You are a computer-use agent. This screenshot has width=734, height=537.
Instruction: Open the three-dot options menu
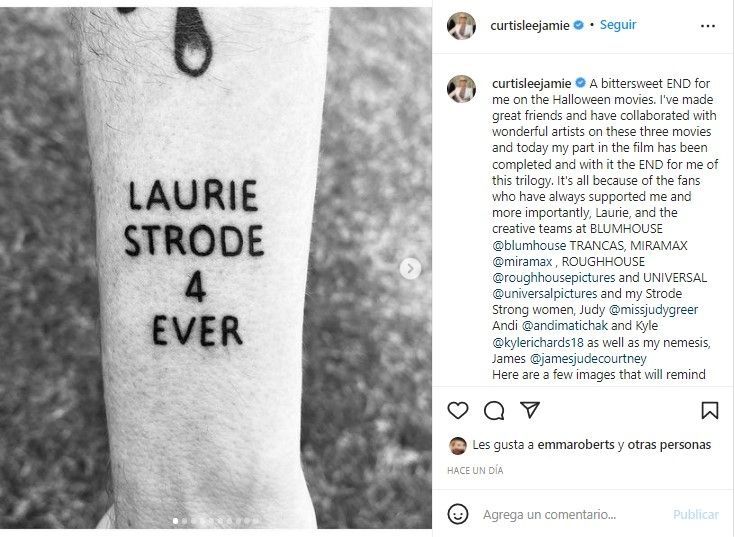708,26
